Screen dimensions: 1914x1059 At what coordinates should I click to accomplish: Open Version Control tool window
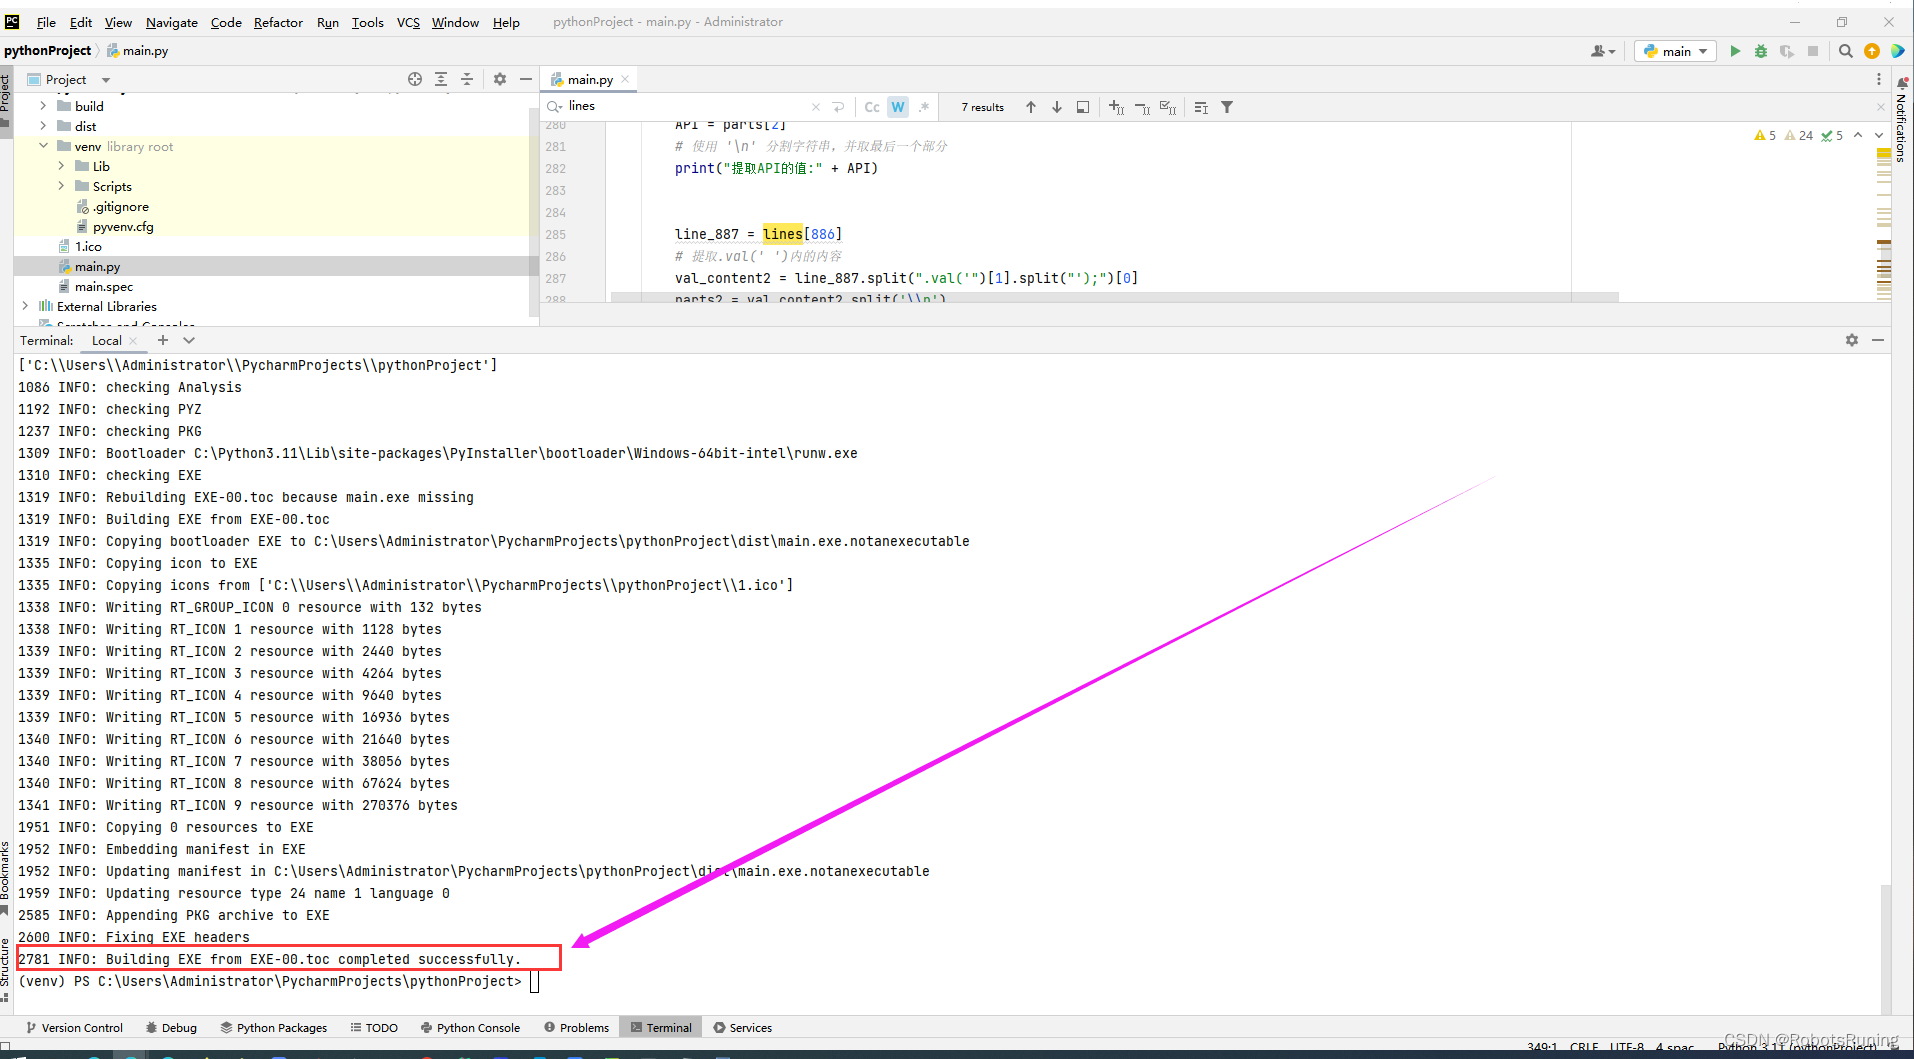(75, 1027)
